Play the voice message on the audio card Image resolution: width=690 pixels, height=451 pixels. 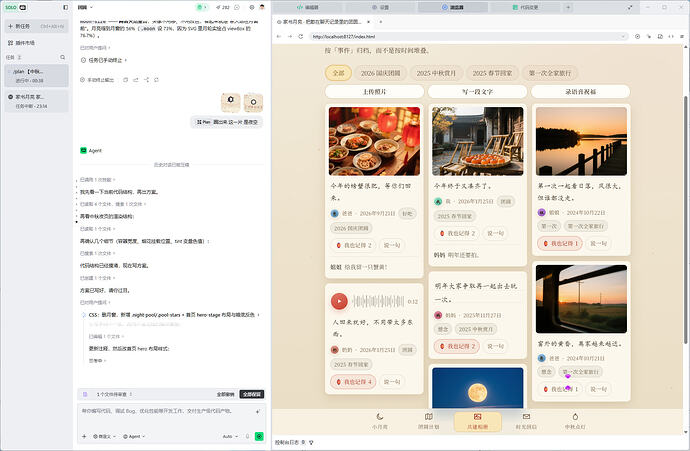pyautogui.click(x=339, y=301)
